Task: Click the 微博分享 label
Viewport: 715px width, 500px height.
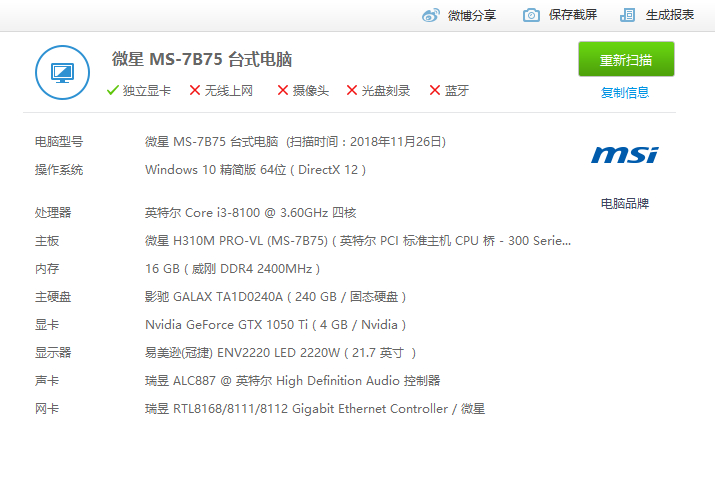Action: 472,15
